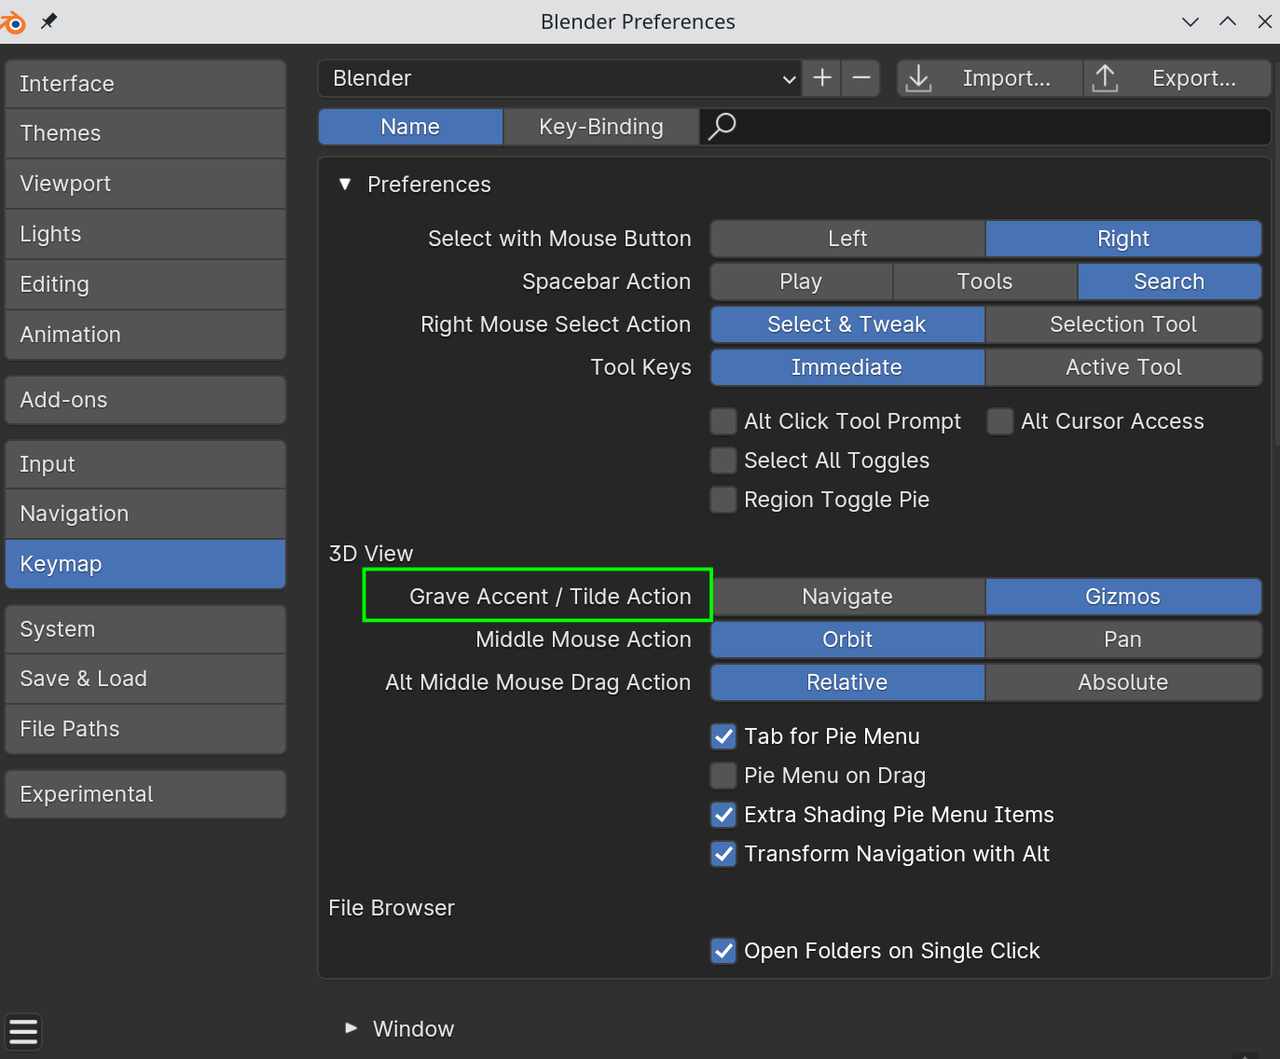
Task: Click the Export keymap upload icon
Action: pyautogui.click(x=1105, y=78)
